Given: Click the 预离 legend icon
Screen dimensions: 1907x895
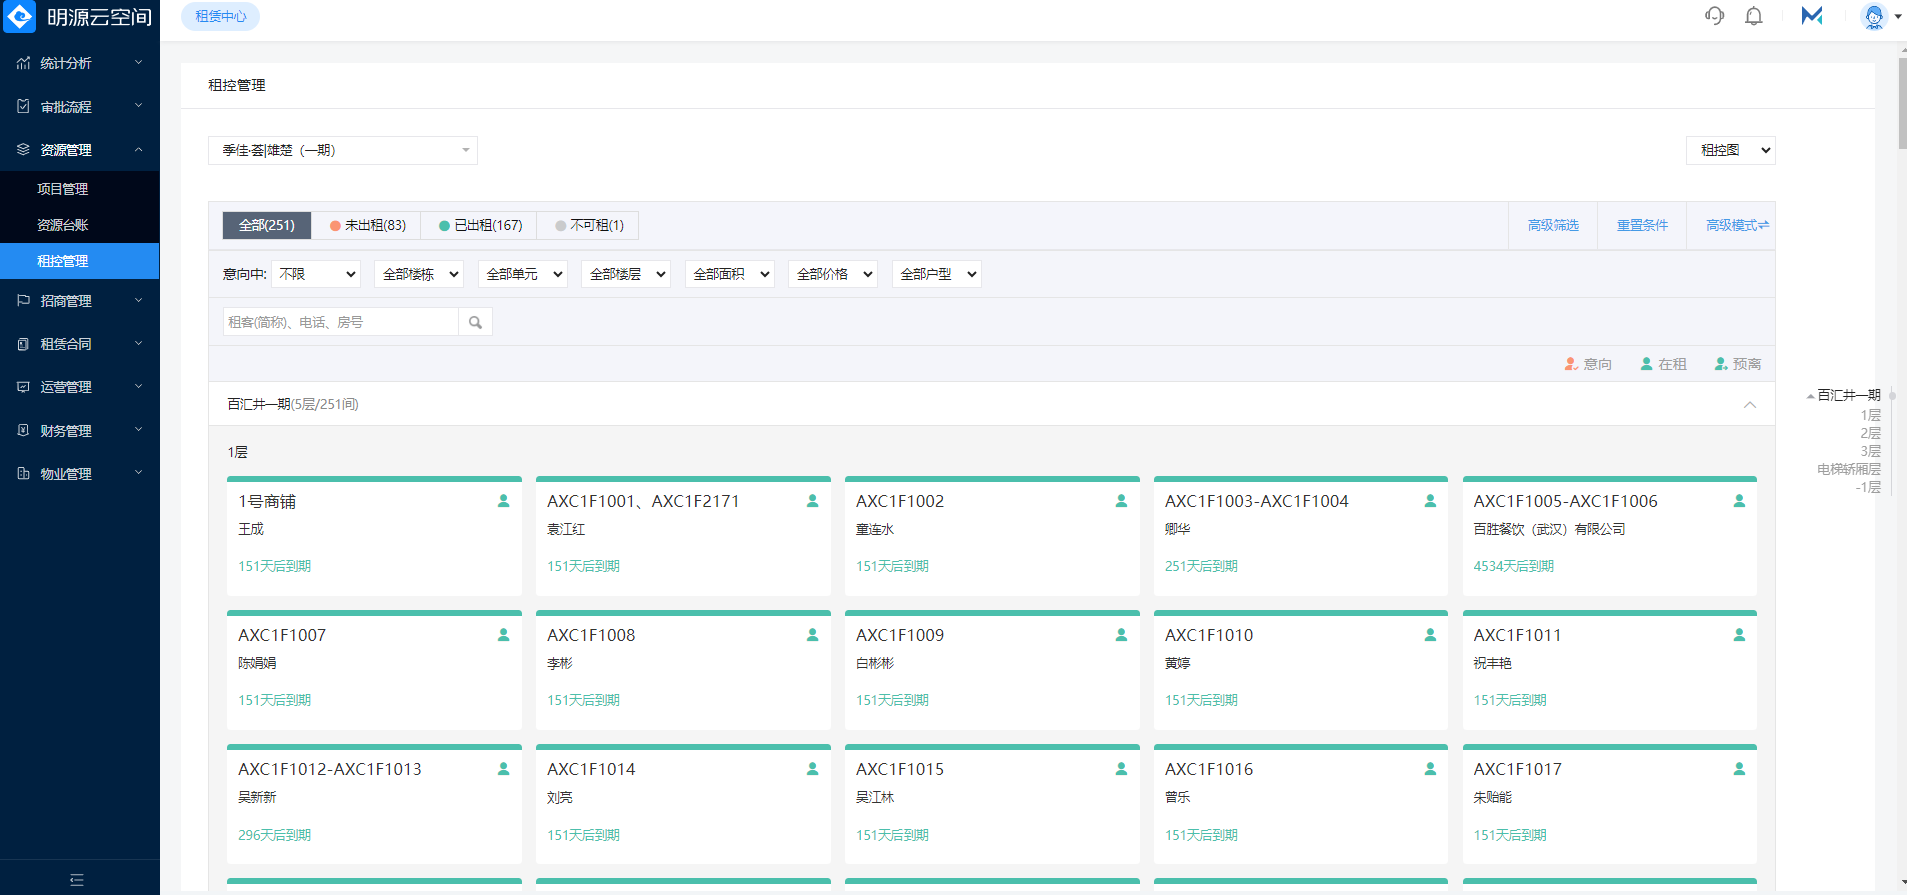Looking at the screenshot, I should [1721, 364].
